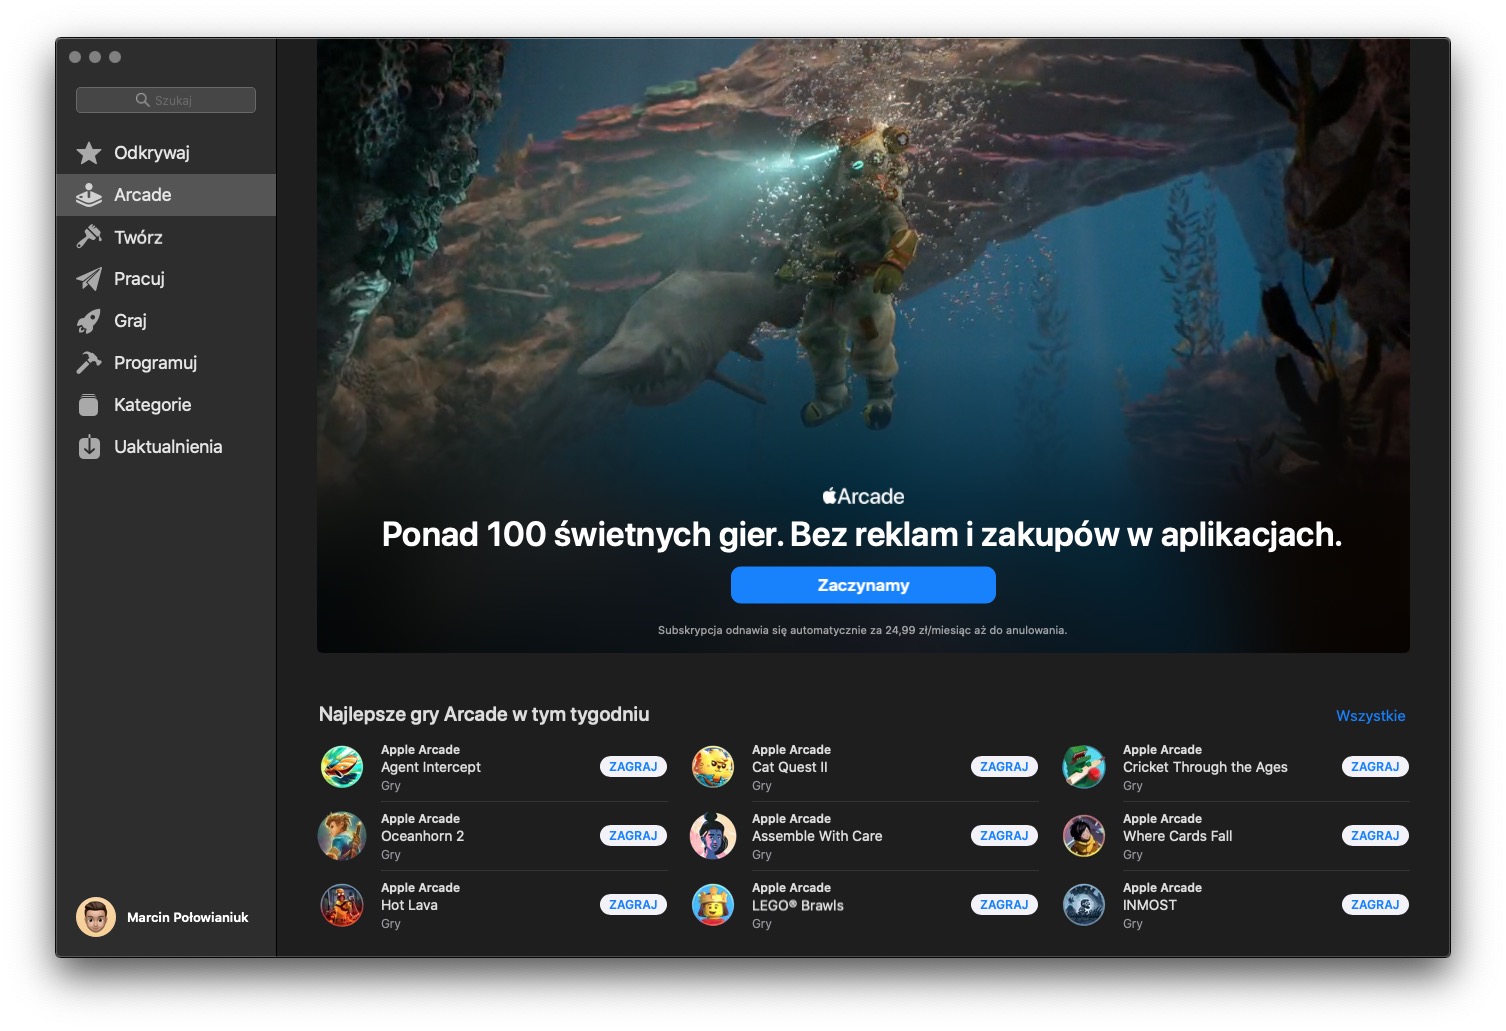Click the subscription renewal price note
Image resolution: width=1506 pixels, height=1031 pixels.
coord(862,630)
